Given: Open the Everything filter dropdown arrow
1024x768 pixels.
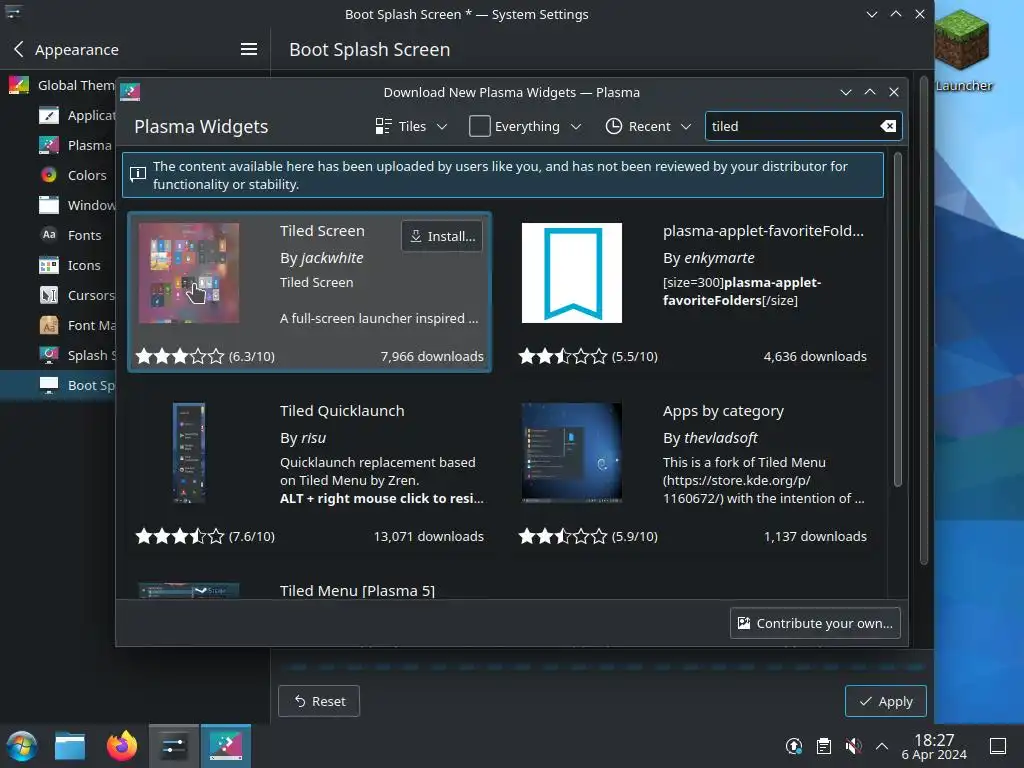Looking at the screenshot, I should click(575, 127).
